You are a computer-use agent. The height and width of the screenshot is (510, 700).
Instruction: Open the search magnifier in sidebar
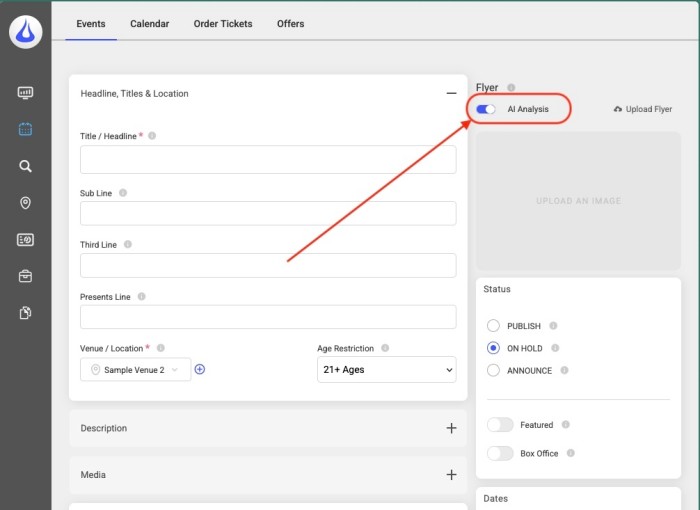click(25, 166)
